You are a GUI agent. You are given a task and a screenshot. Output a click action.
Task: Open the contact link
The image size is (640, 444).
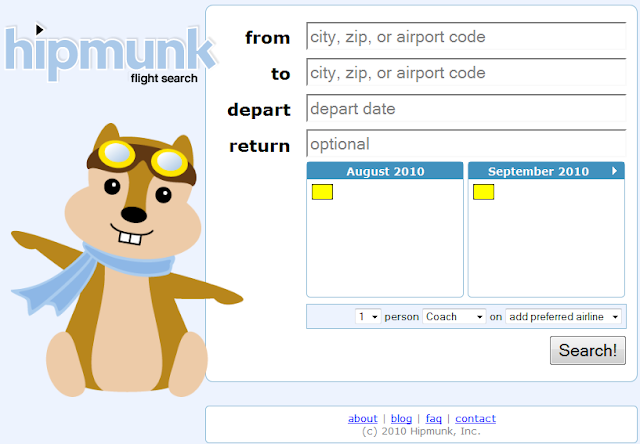pos(476,418)
